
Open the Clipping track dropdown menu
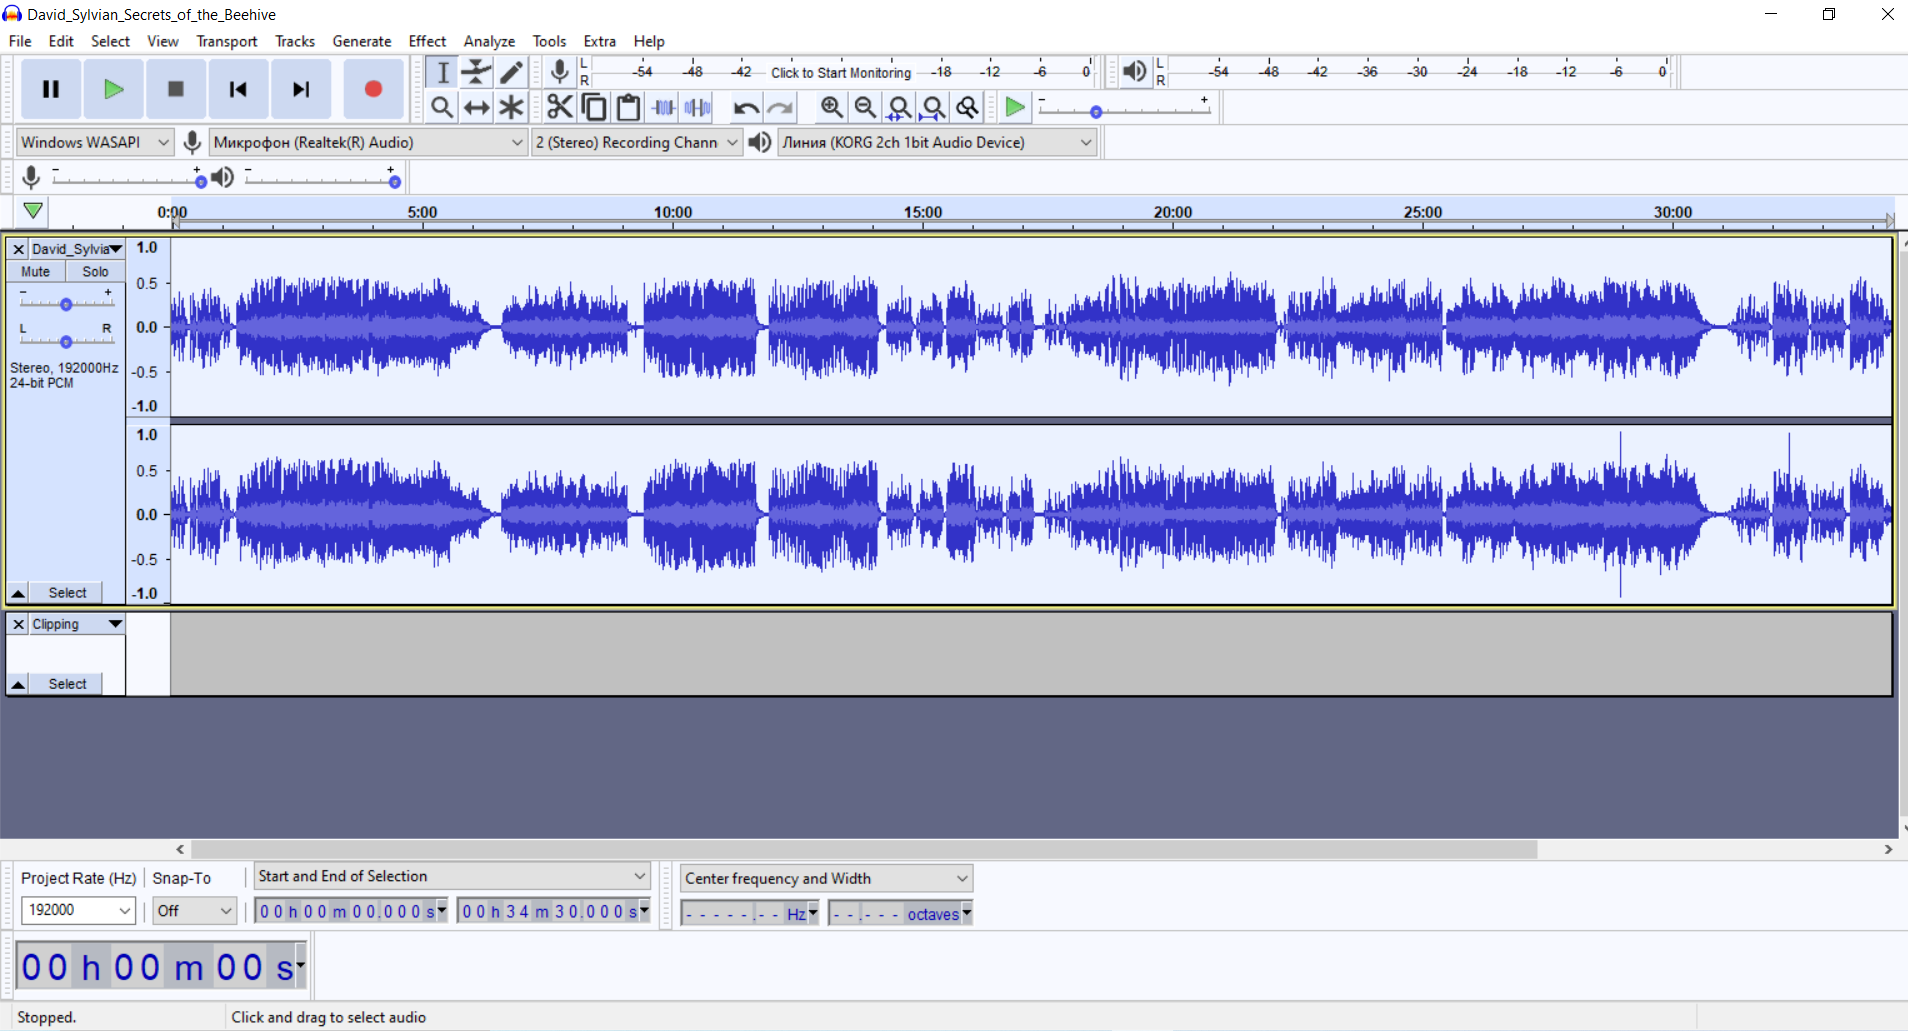click(76, 624)
